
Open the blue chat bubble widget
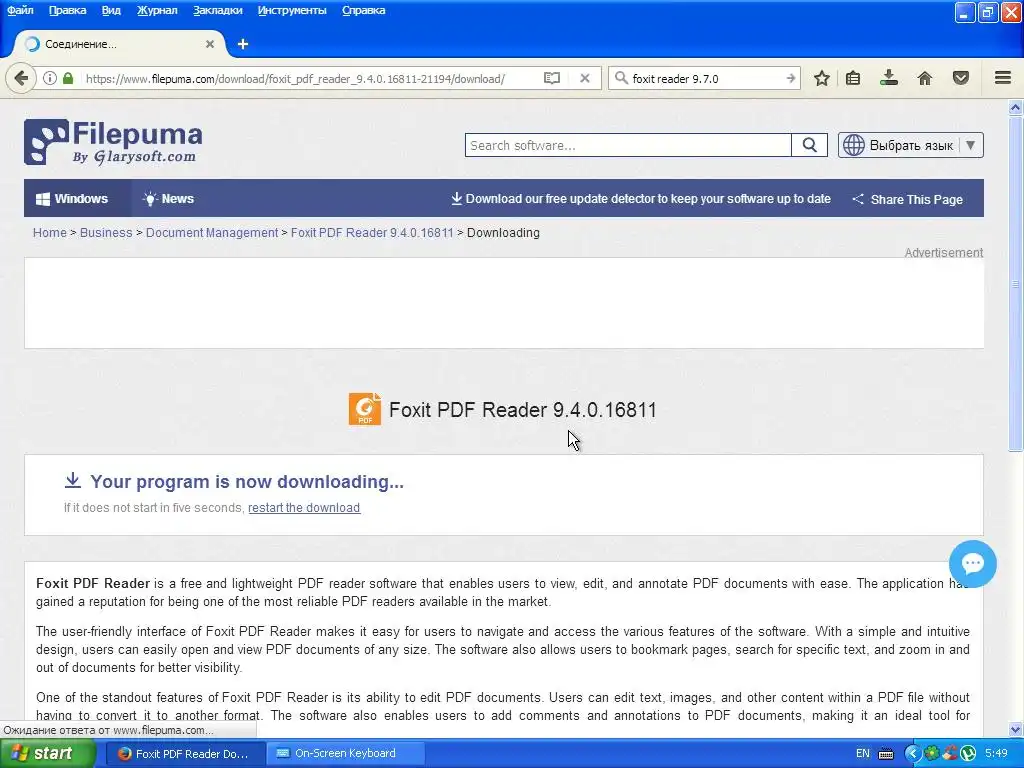click(x=972, y=564)
